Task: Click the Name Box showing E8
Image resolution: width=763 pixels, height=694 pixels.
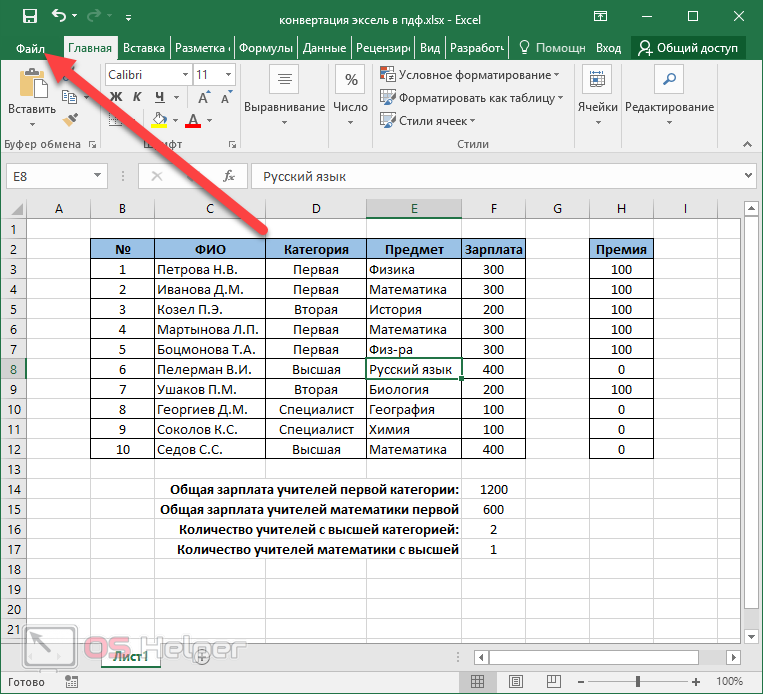Action: pos(49,176)
